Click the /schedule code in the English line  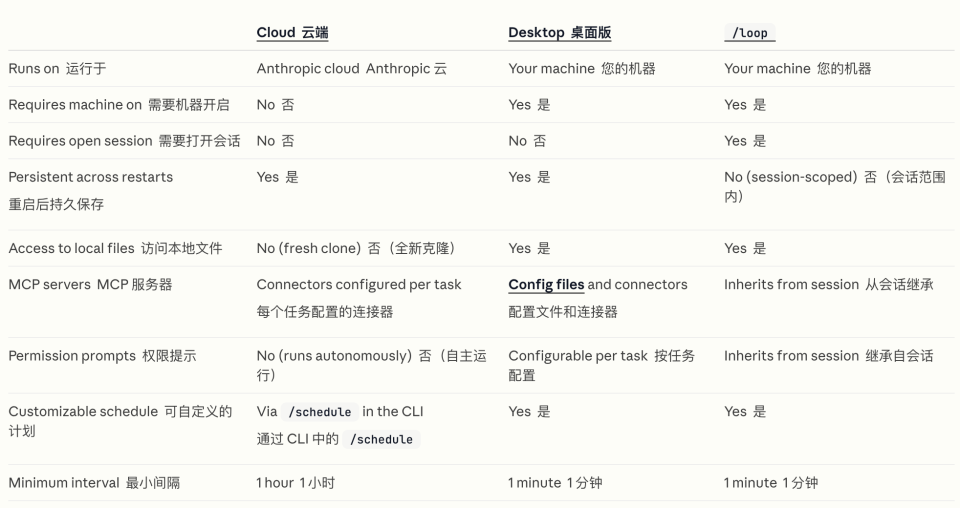click(x=319, y=412)
